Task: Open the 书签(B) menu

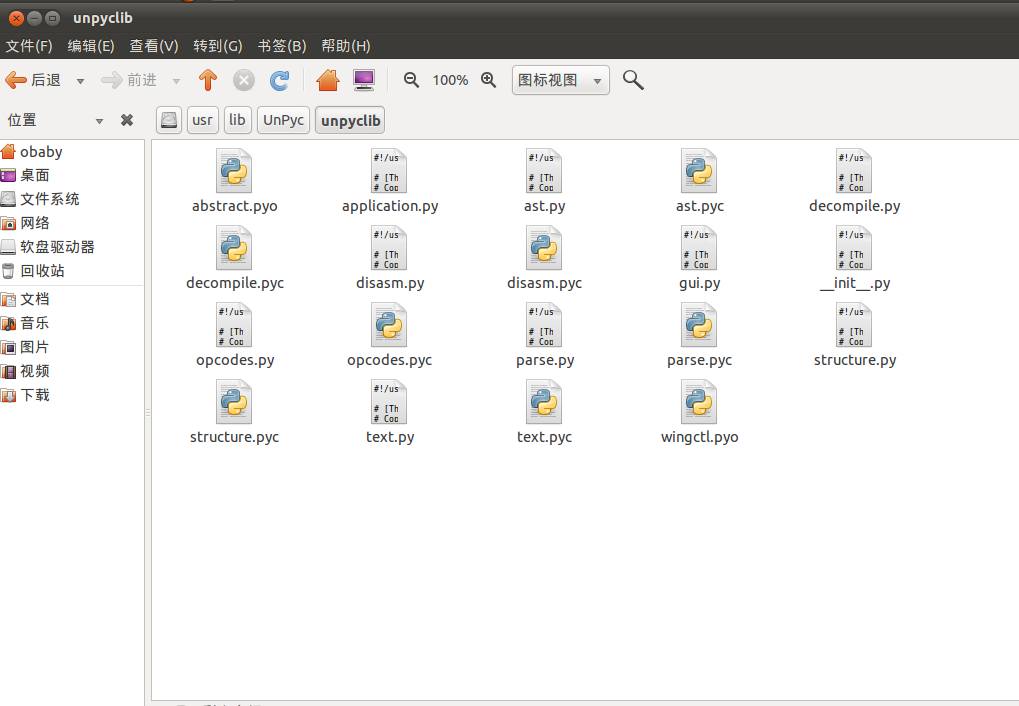Action: (x=282, y=46)
